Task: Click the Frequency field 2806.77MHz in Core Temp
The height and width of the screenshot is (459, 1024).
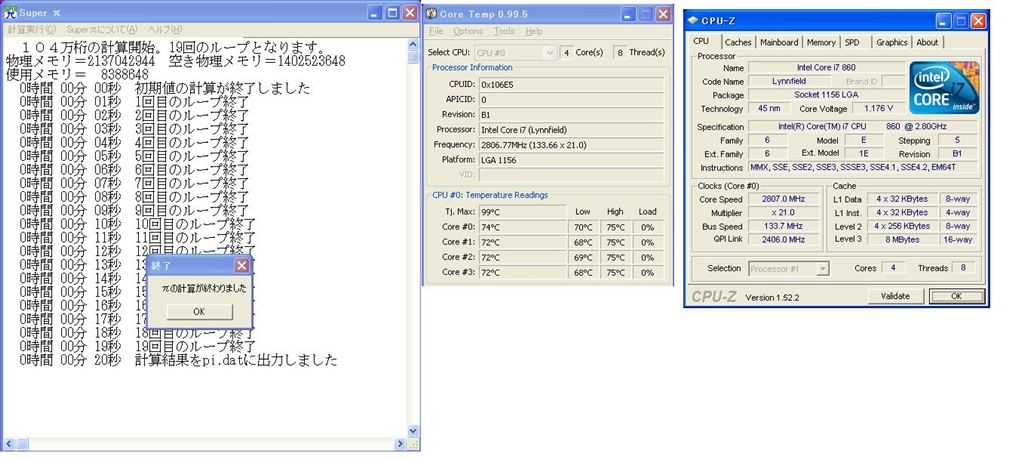Action: (571, 144)
